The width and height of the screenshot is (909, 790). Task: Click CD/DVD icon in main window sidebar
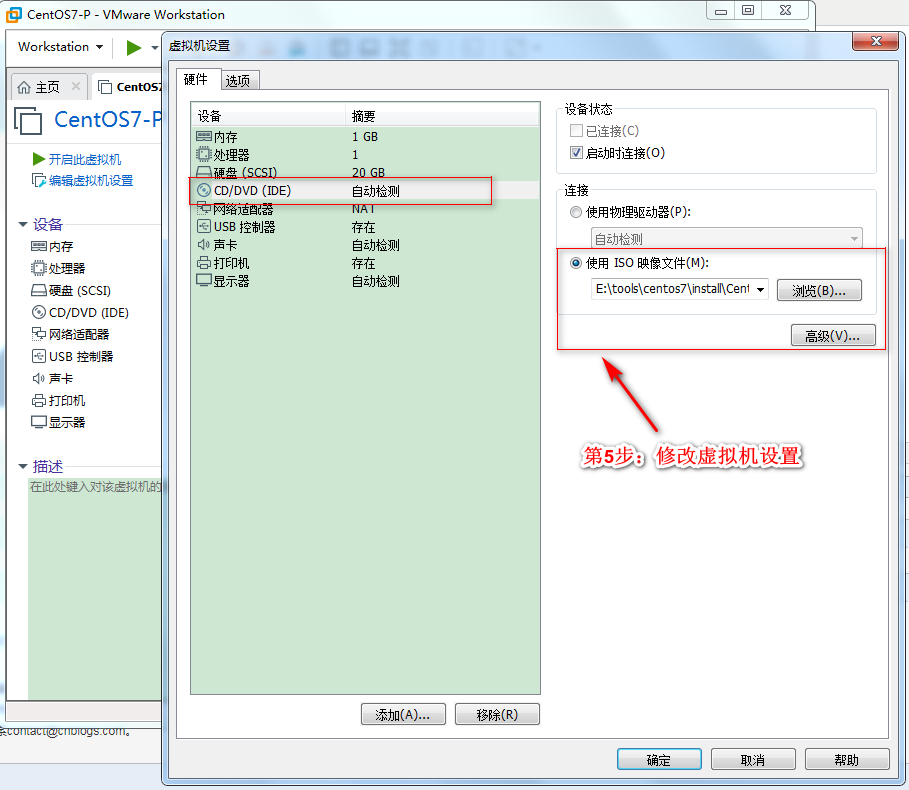click(39, 312)
